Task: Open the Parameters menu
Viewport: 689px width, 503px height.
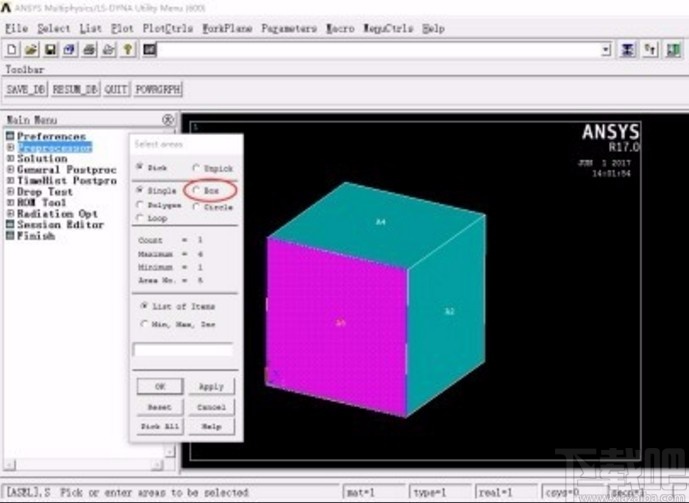Action: [289, 29]
